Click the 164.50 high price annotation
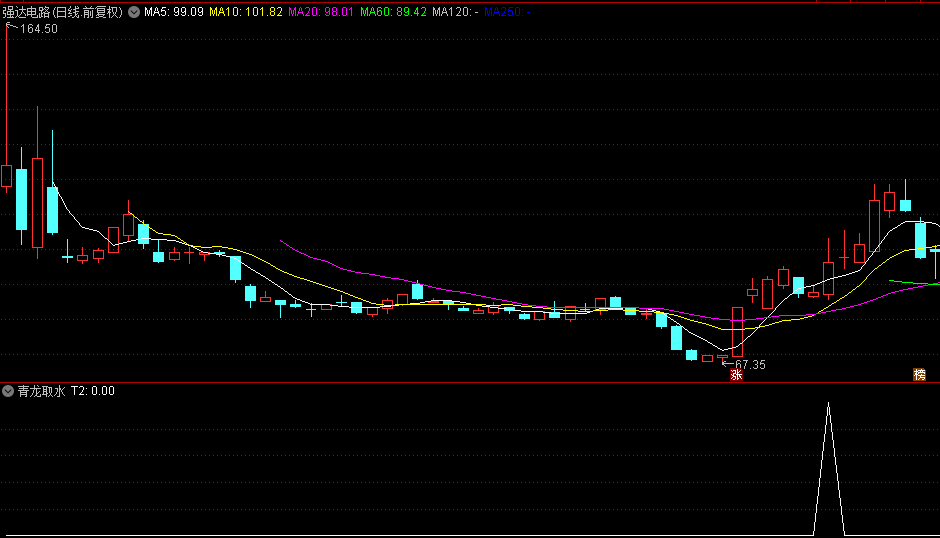The height and width of the screenshot is (538, 940). [x=38, y=29]
